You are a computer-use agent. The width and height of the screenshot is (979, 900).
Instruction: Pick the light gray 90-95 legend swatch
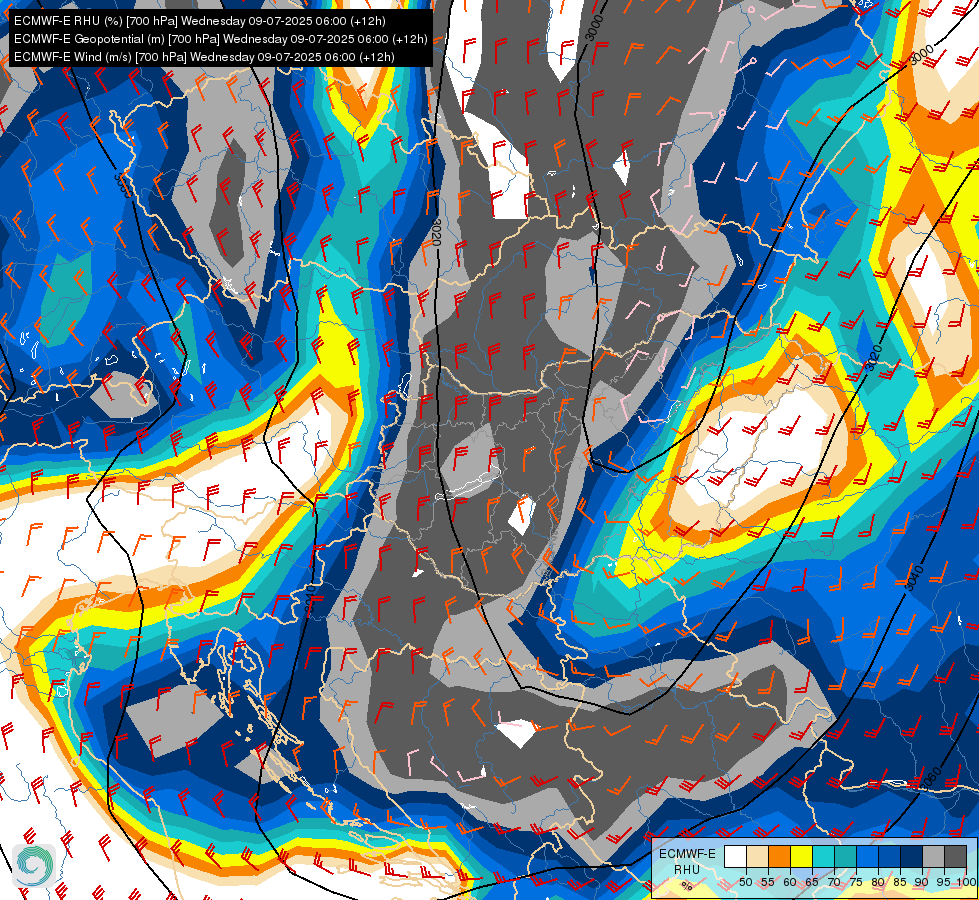(933, 856)
